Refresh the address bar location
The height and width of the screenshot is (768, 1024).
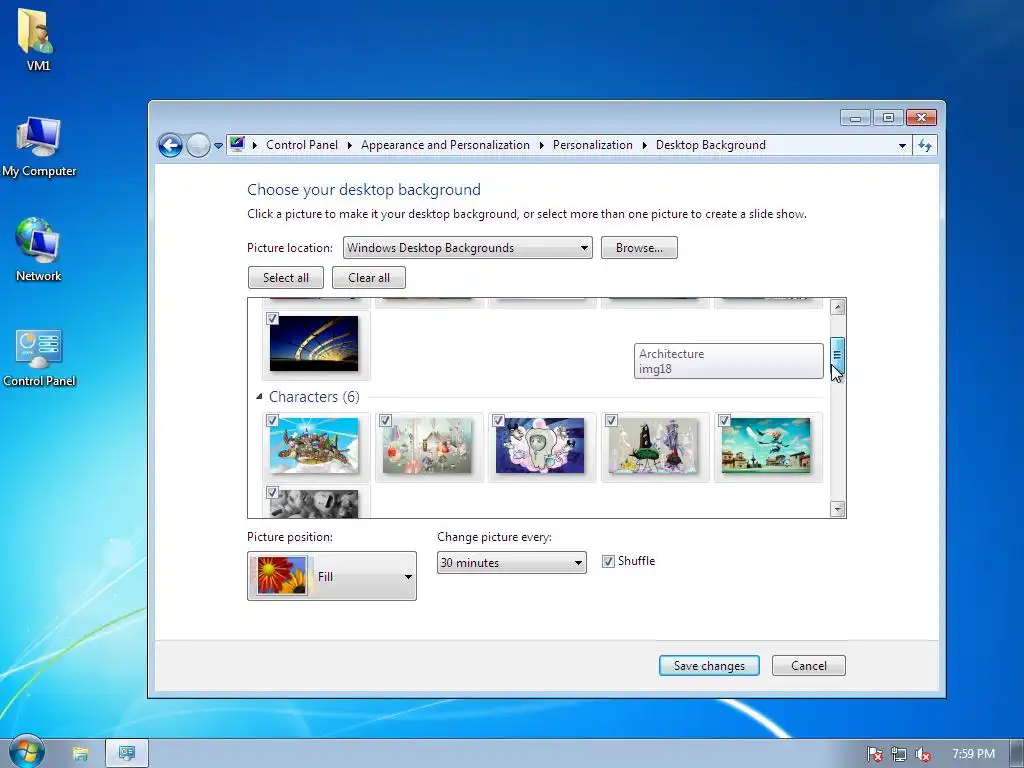click(x=925, y=145)
